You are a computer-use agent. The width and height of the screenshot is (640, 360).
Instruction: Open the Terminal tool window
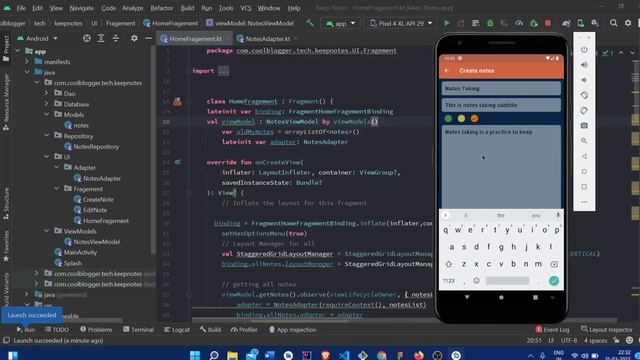(138, 329)
